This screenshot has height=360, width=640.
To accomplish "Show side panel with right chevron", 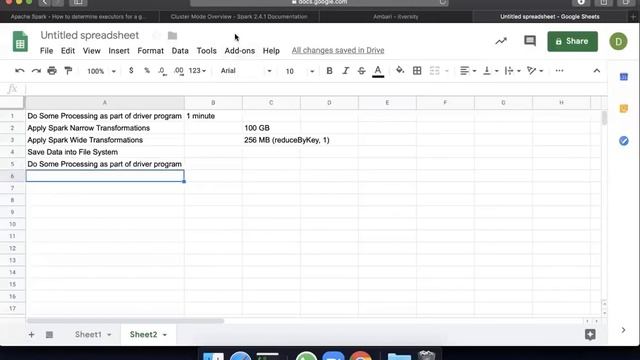I will (x=623, y=330).
